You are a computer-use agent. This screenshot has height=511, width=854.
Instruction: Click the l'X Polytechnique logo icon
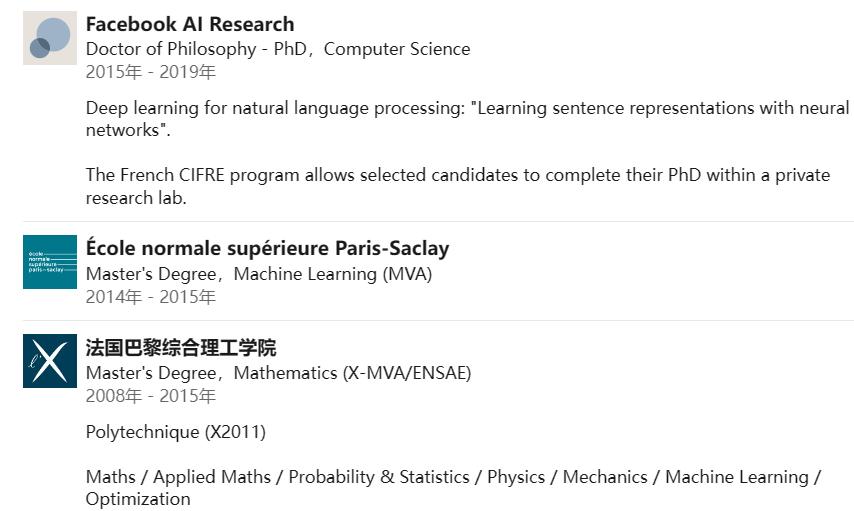point(50,361)
